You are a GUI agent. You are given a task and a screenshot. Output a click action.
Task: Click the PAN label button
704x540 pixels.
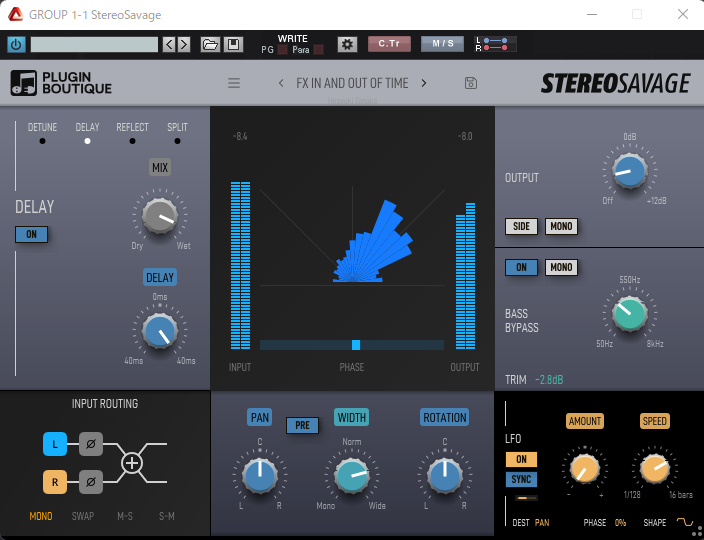[x=260, y=417]
